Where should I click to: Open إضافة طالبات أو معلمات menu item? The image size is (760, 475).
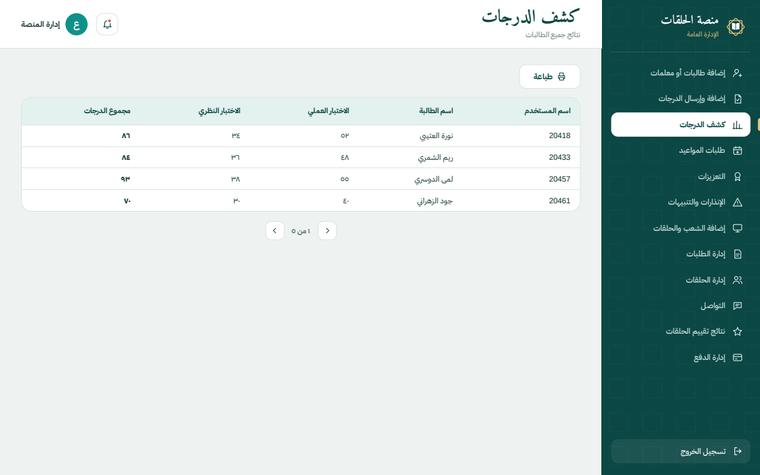(x=681, y=73)
